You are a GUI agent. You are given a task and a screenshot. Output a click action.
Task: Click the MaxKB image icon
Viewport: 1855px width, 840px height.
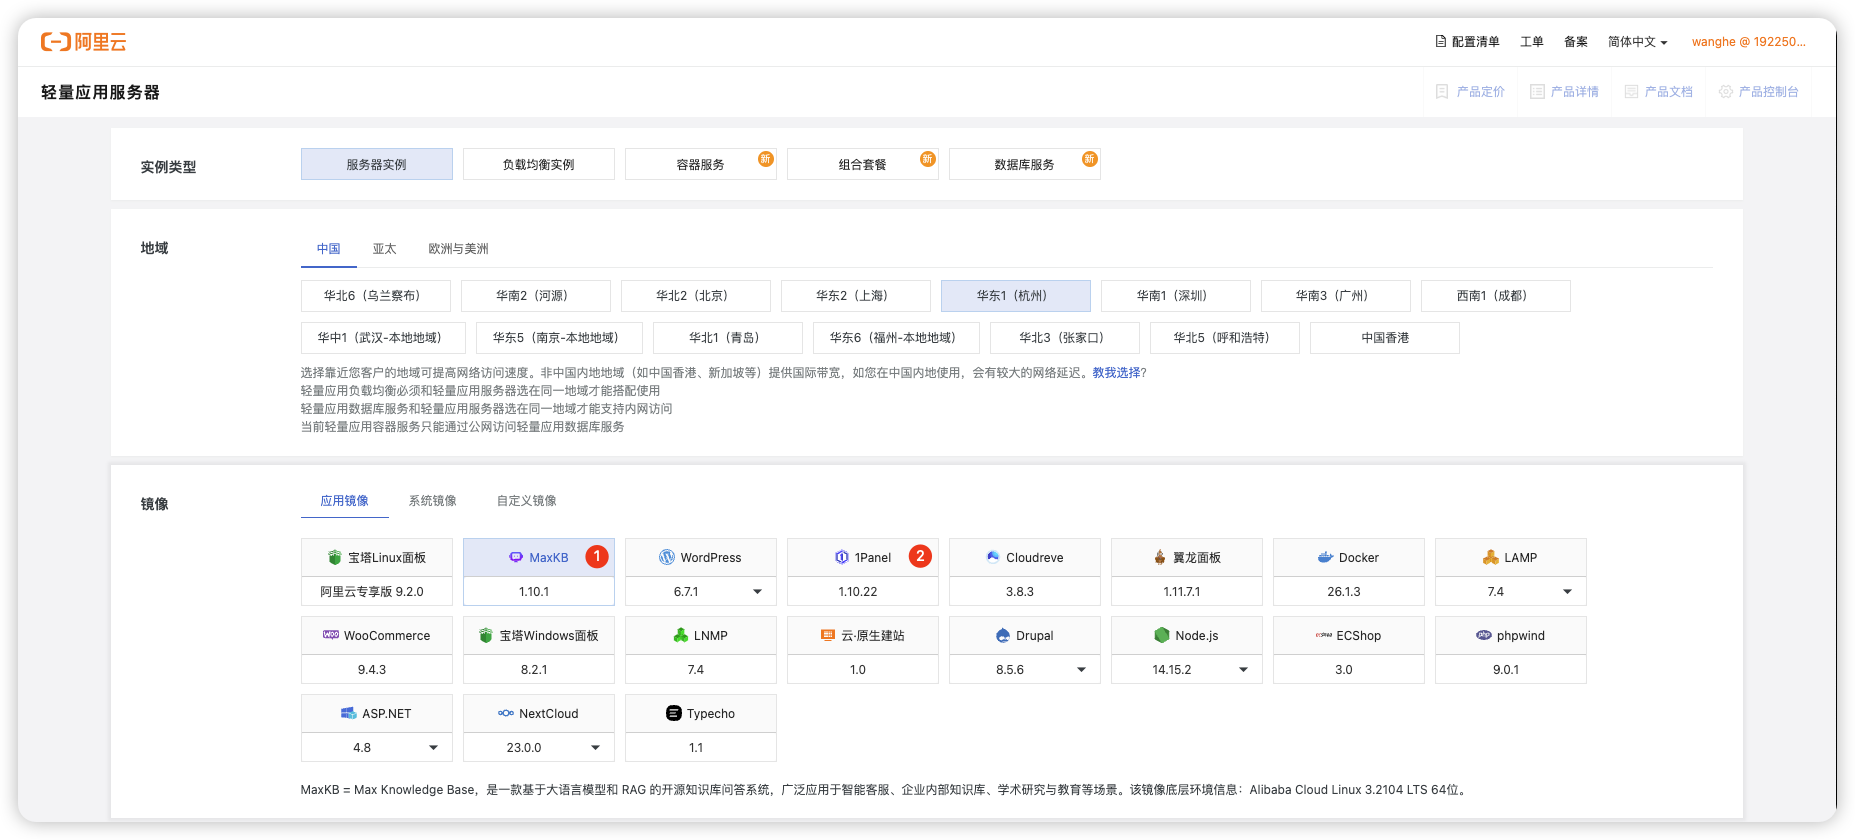tap(516, 558)
